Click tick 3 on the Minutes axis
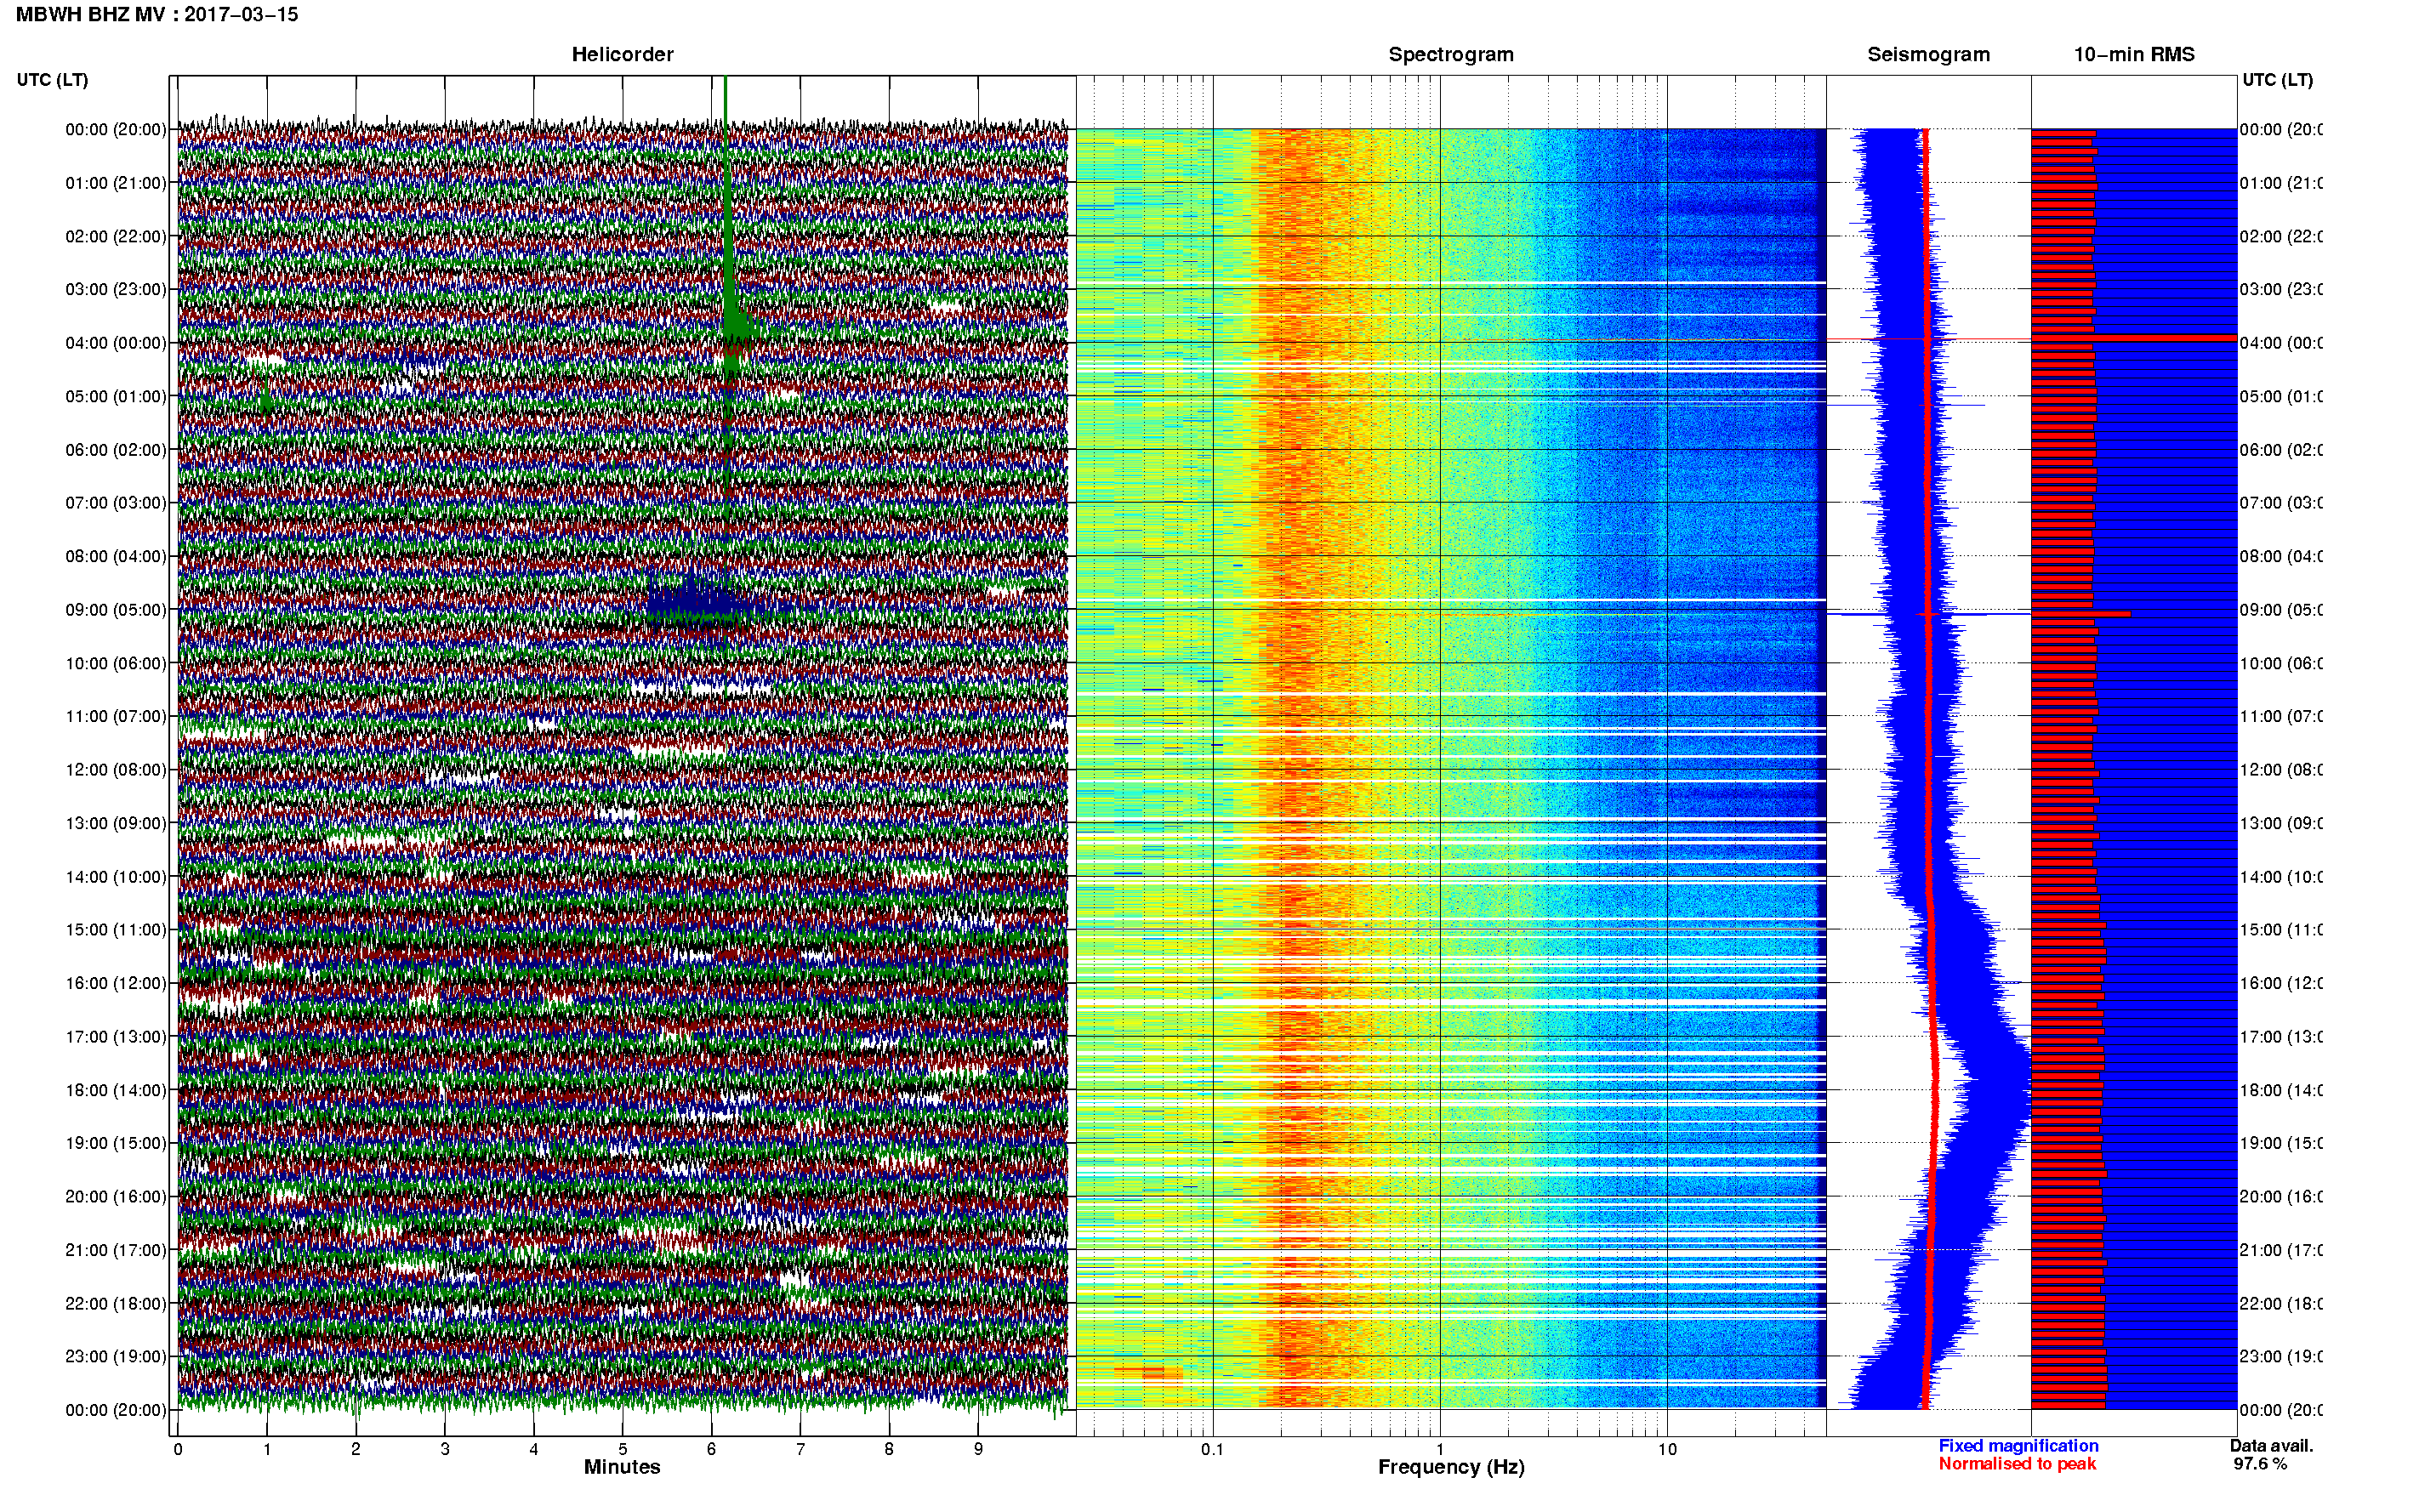2419x1512 pixels. (x=445, y=1449)
